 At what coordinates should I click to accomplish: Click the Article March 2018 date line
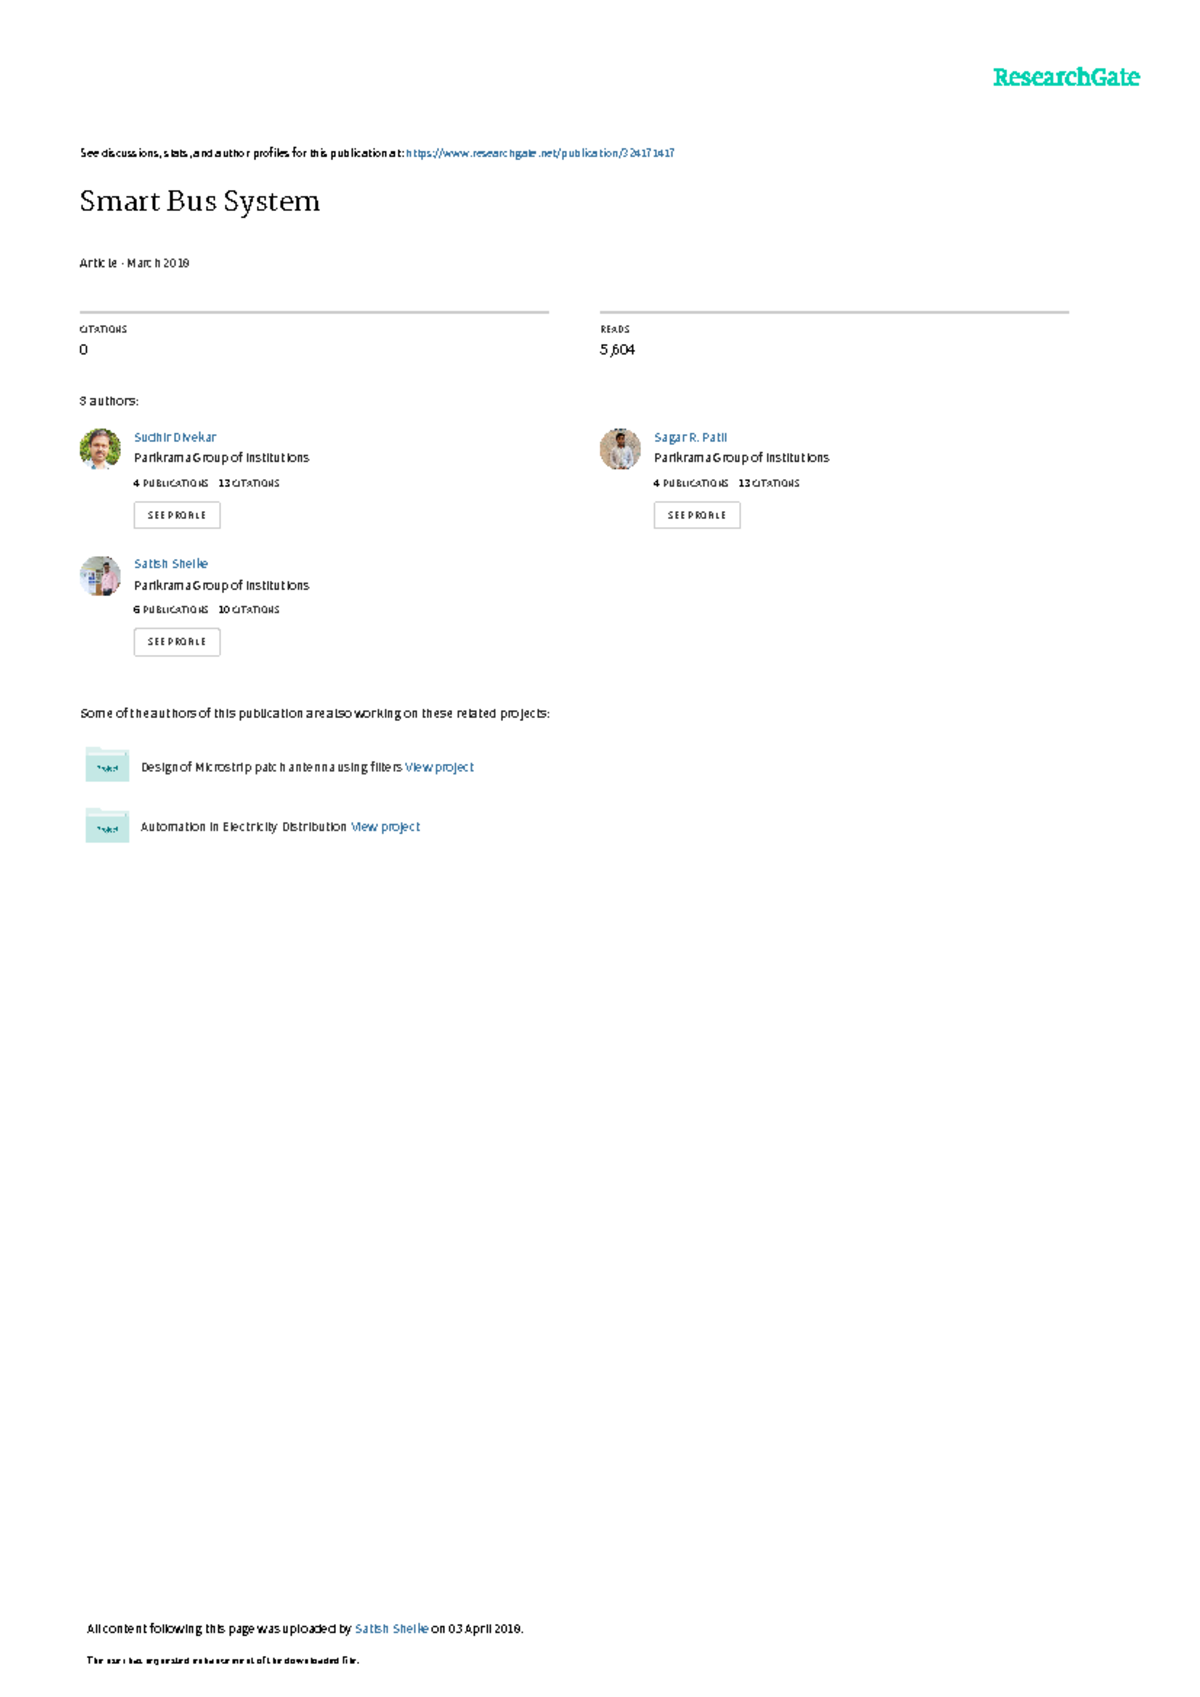(x=134, y=263)
